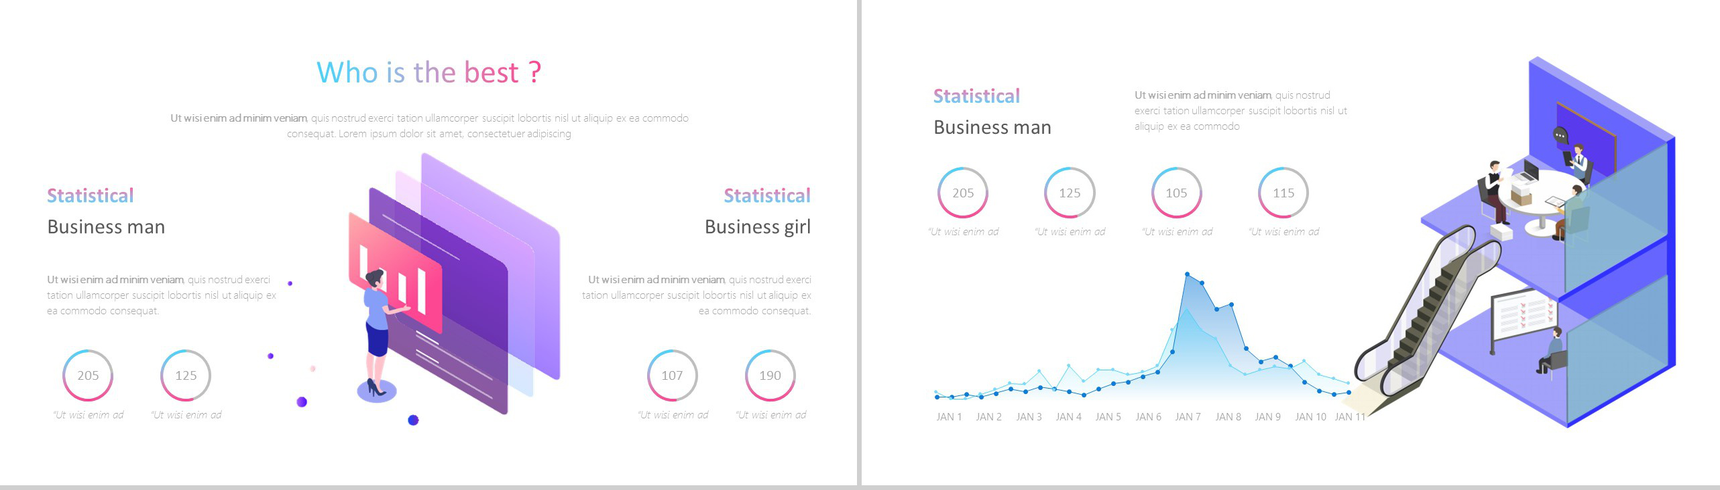1720x490 pixels.
Task: Select the 105 circle on right slide
Action: coord(1176,193)
